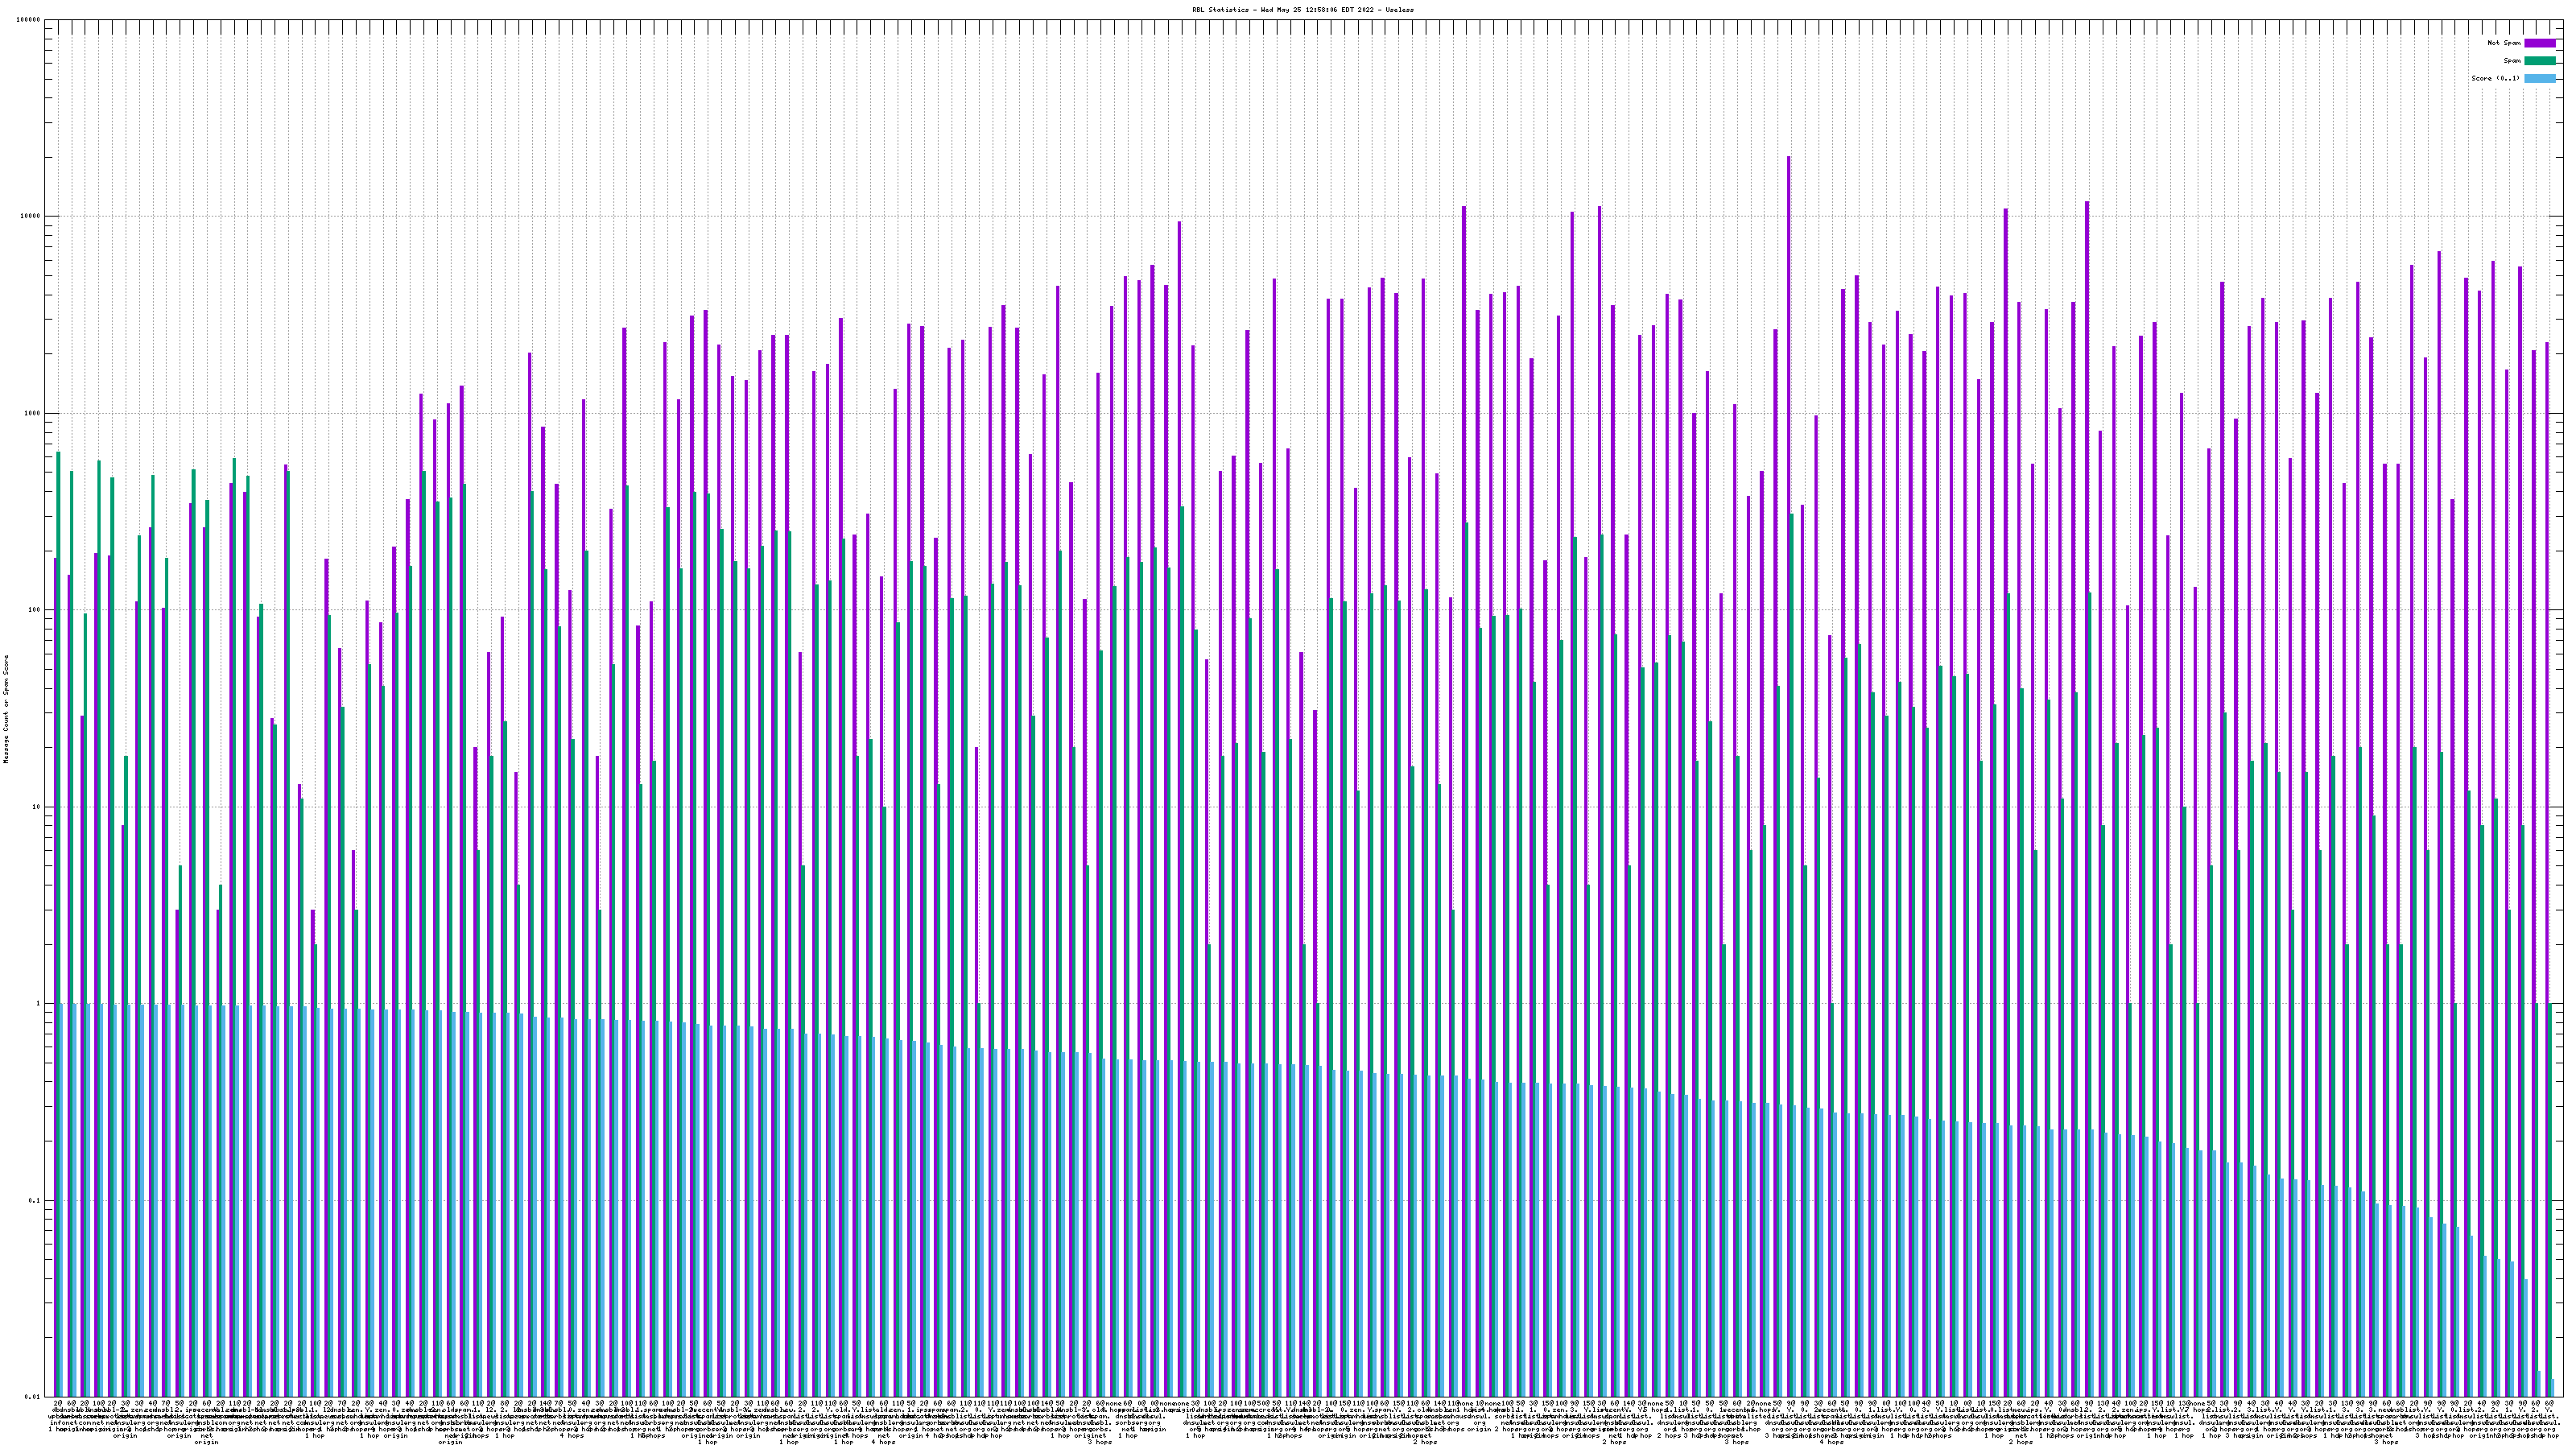
Task: Click the 100000 y-axis tick label
Action: 29,20
